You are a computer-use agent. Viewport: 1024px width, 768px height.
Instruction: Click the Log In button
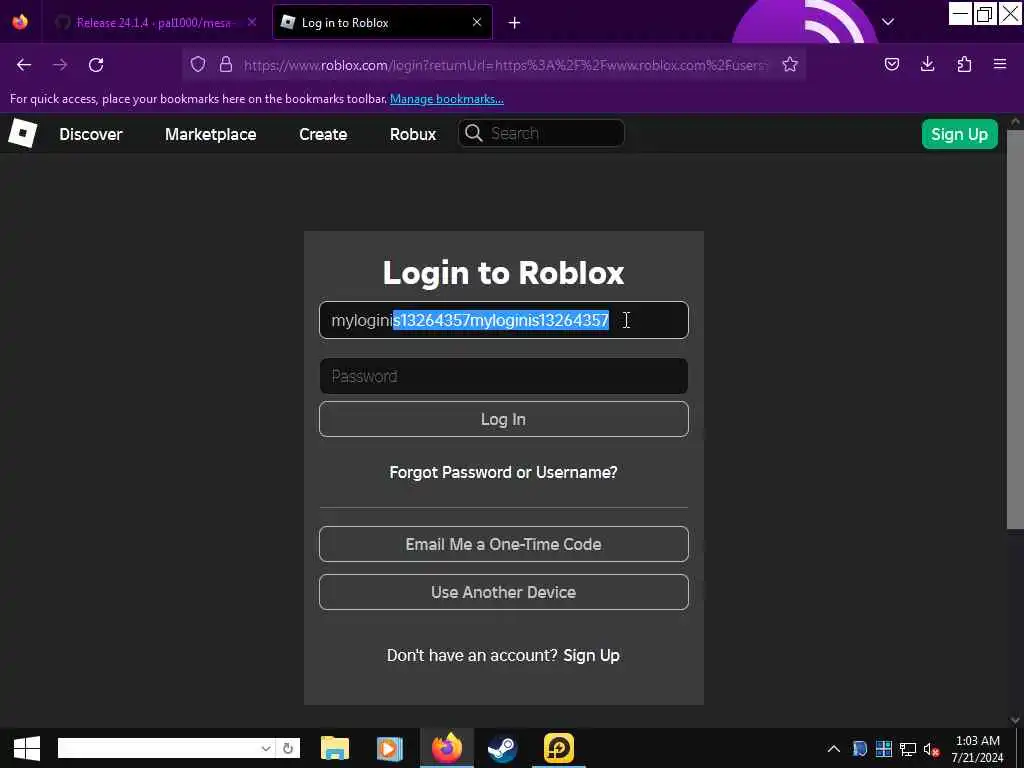pyautogui.click(x=504, y=419)
